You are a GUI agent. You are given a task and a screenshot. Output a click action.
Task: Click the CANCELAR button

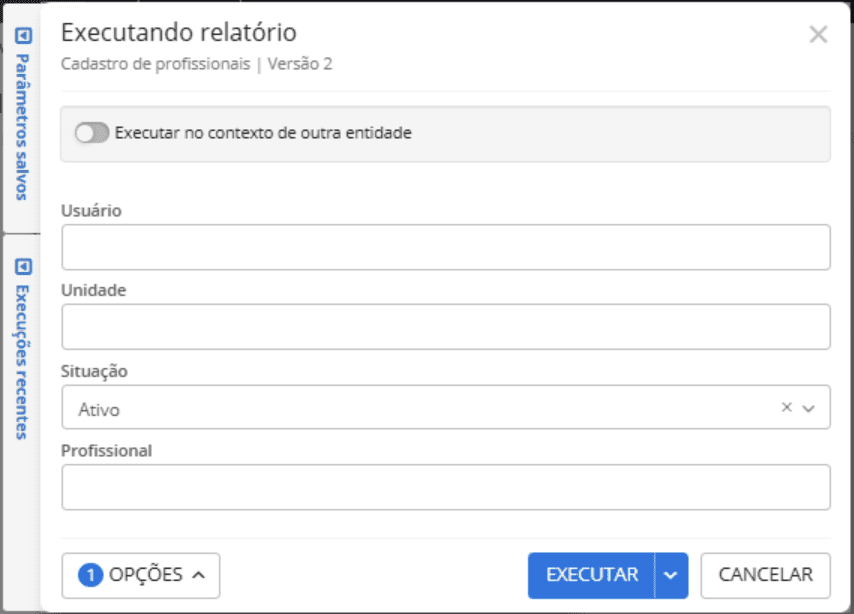click(765, 575)
